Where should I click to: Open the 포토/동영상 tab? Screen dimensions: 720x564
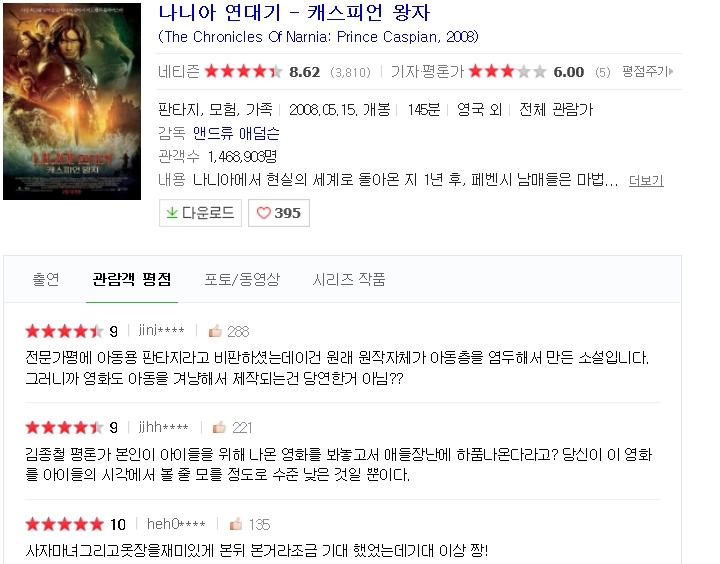pos(242,279)
